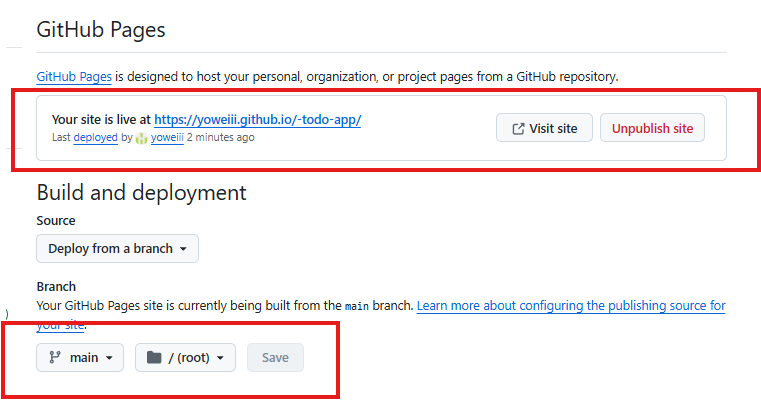Click the 'Branch' label
The height and width of the screenshot is (400, 761).
56,286
